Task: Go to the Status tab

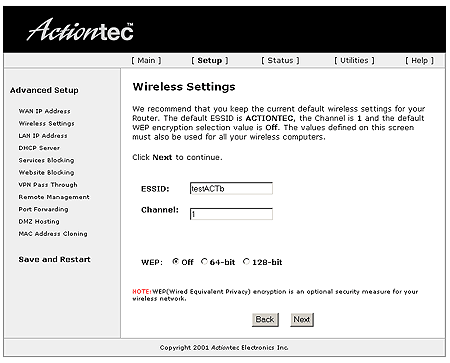Action: click(280, 60)
